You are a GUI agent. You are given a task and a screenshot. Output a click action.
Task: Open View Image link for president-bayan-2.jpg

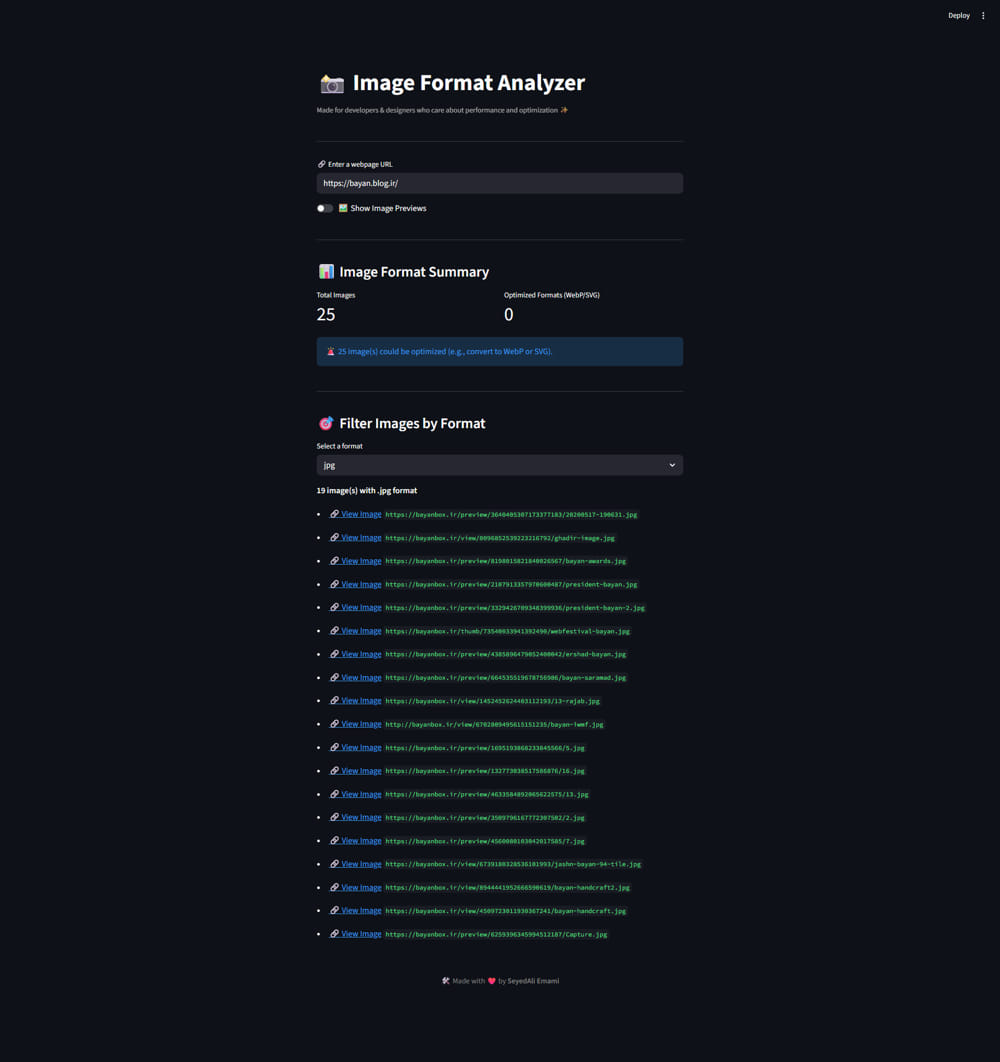(x=356, y=608)
